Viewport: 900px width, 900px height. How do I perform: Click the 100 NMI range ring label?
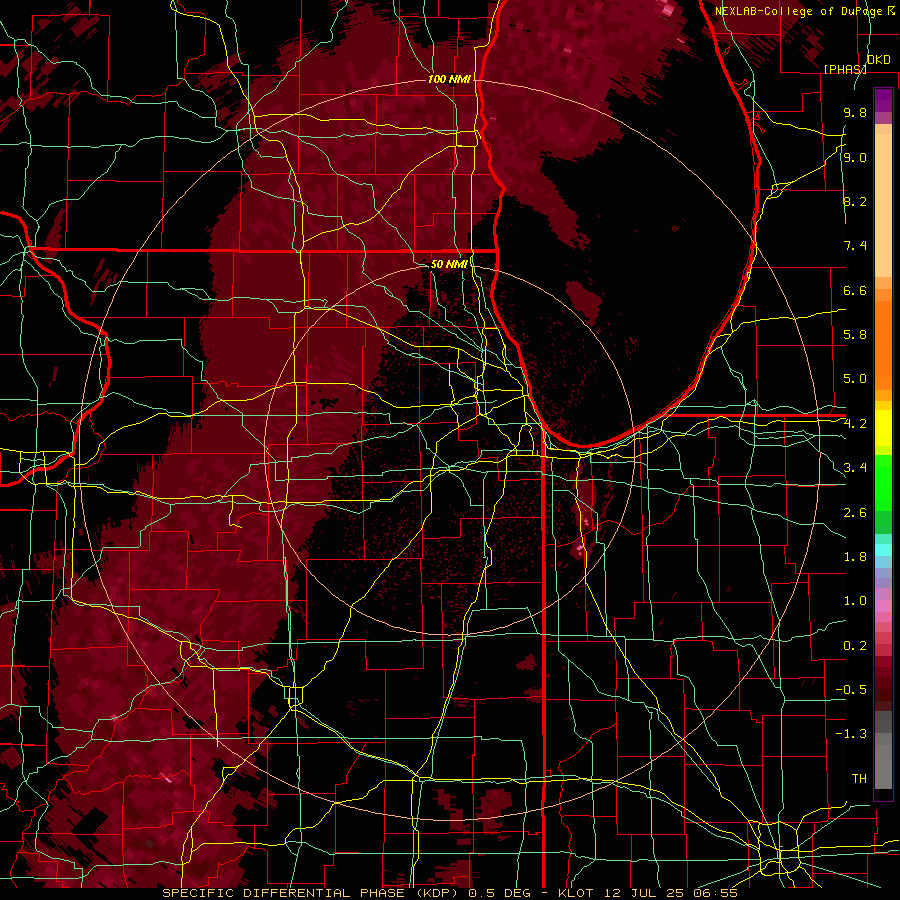[449, 79]
